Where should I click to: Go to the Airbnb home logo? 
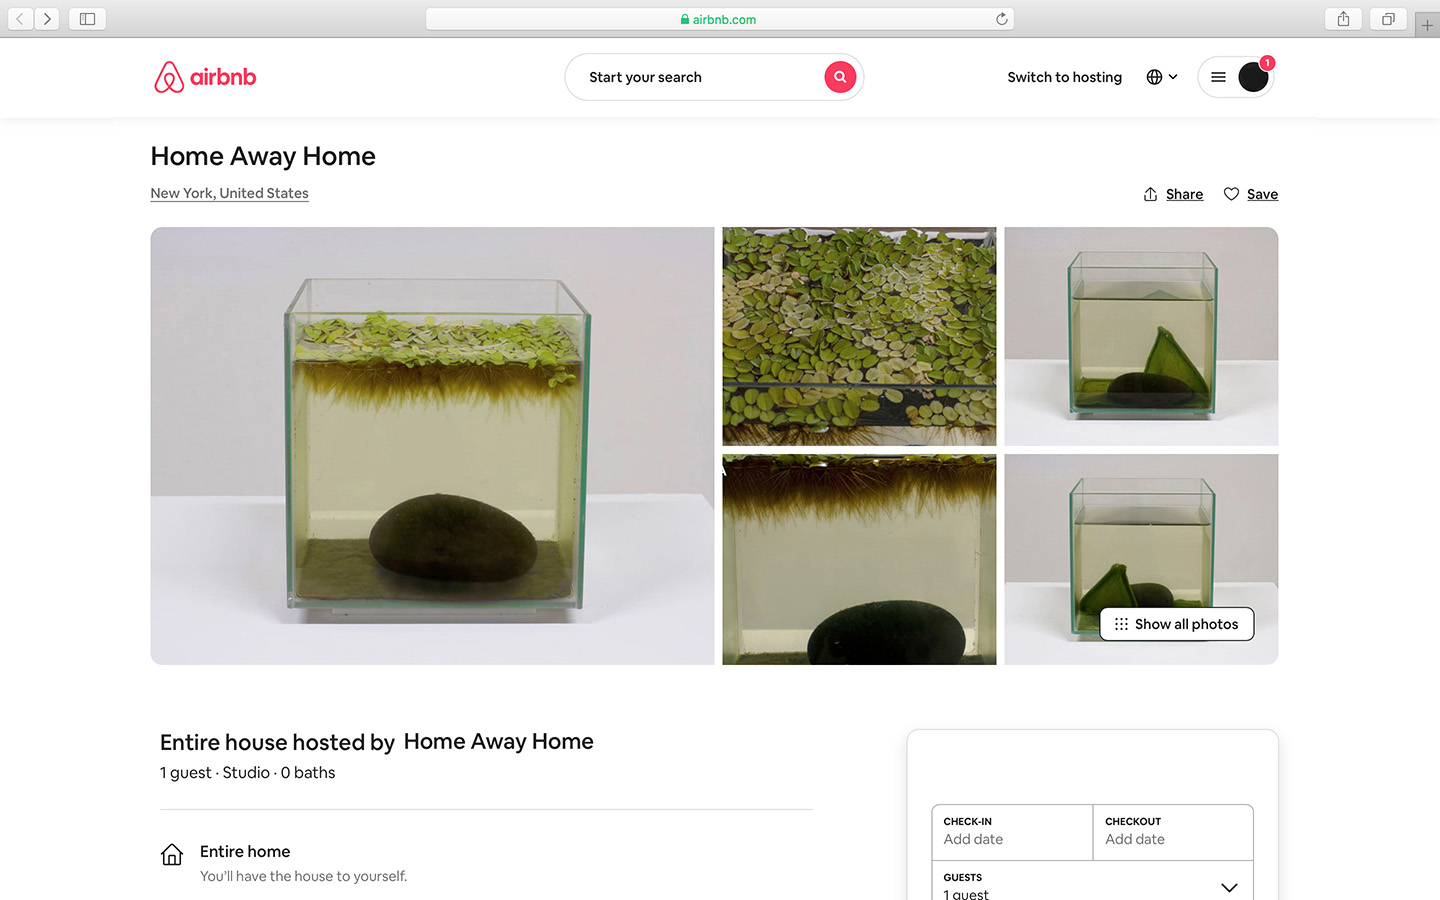click(x=205, y=77)
